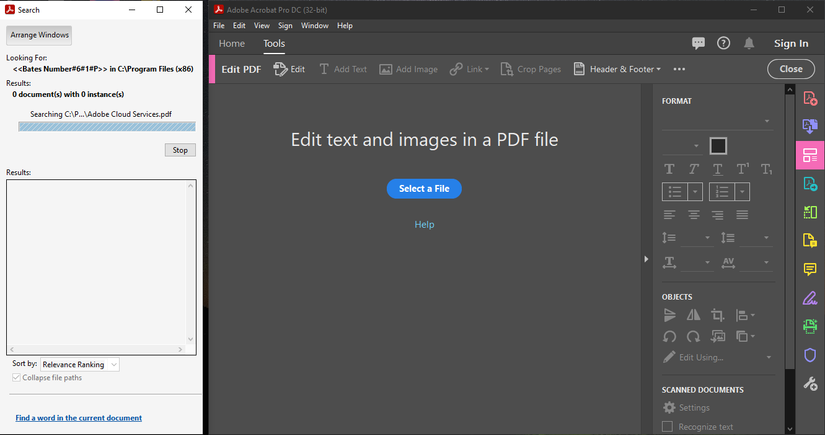Open the chat messages icon
Image resolution: width=825 pixels, height=435 pixels.
pos(698,43)
